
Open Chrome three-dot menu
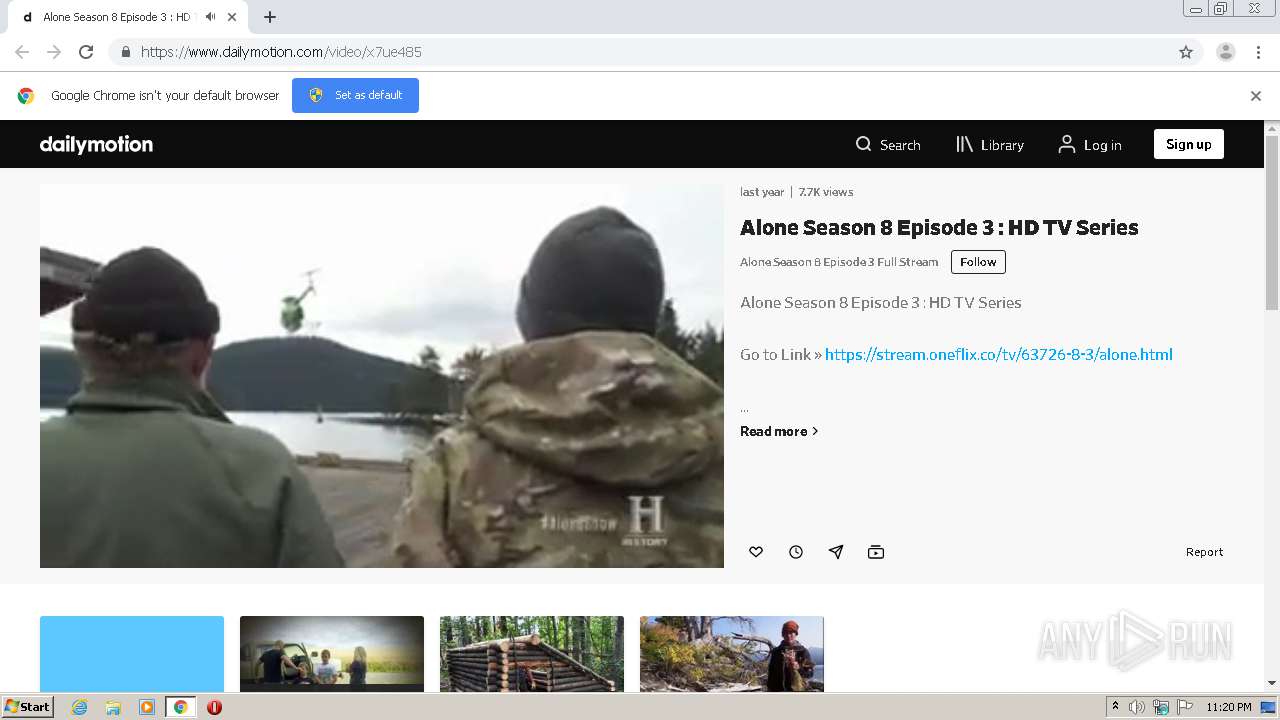1259,52
